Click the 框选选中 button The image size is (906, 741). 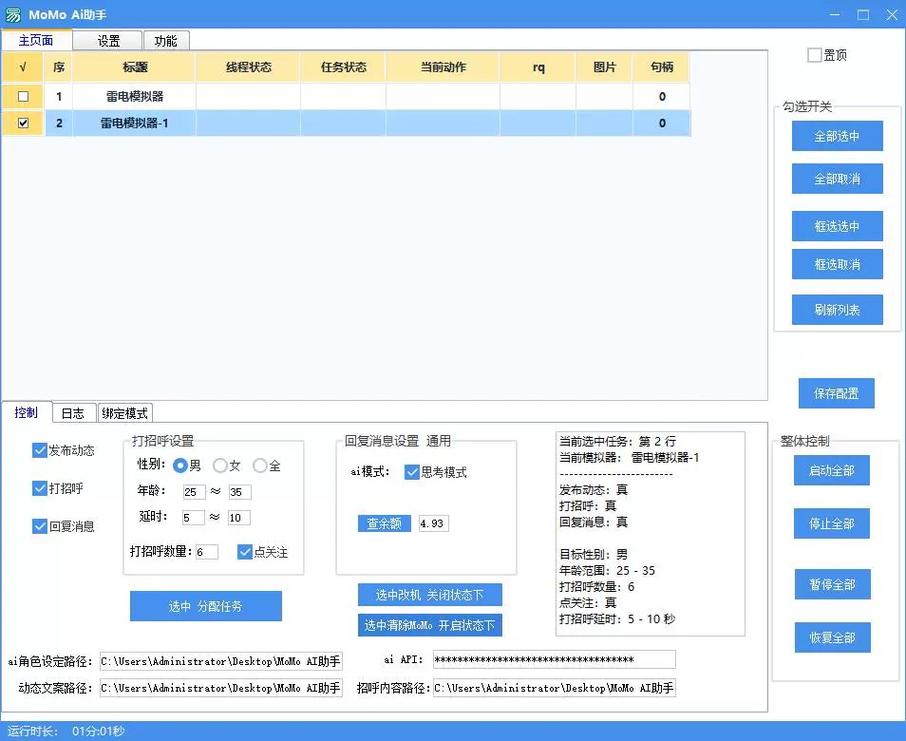tap(837, 226)
